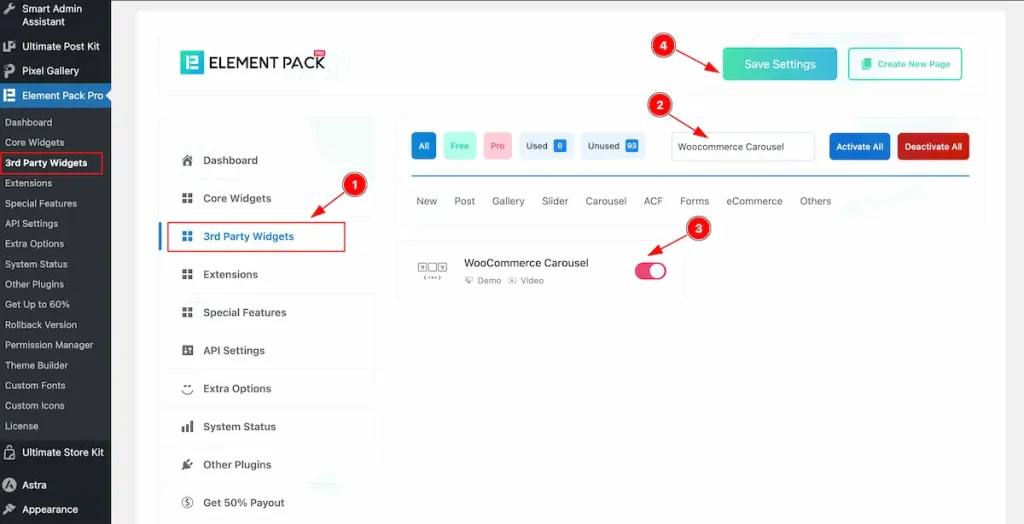Click the Extensions grid icon
The image size is (1024, 524).
pos(187,274)
